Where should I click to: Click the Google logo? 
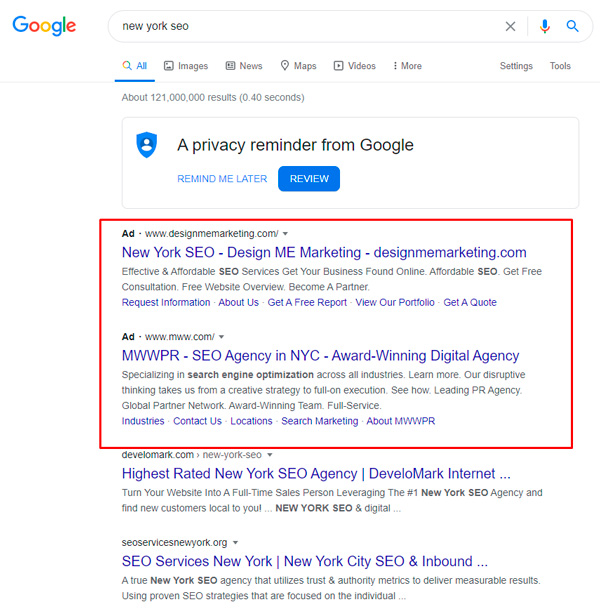click(44, 26)
